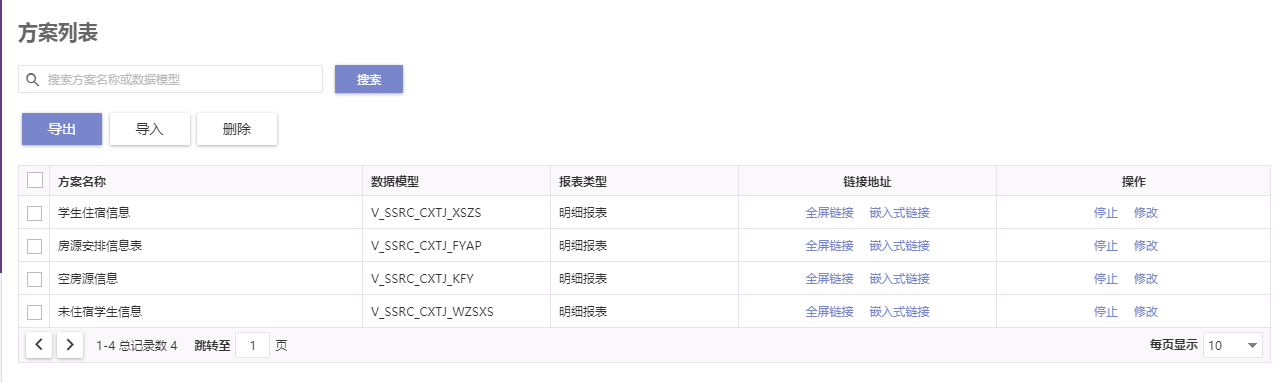1284x383 pixels.
Task: Click the 搜索 button
Action: 369,79
